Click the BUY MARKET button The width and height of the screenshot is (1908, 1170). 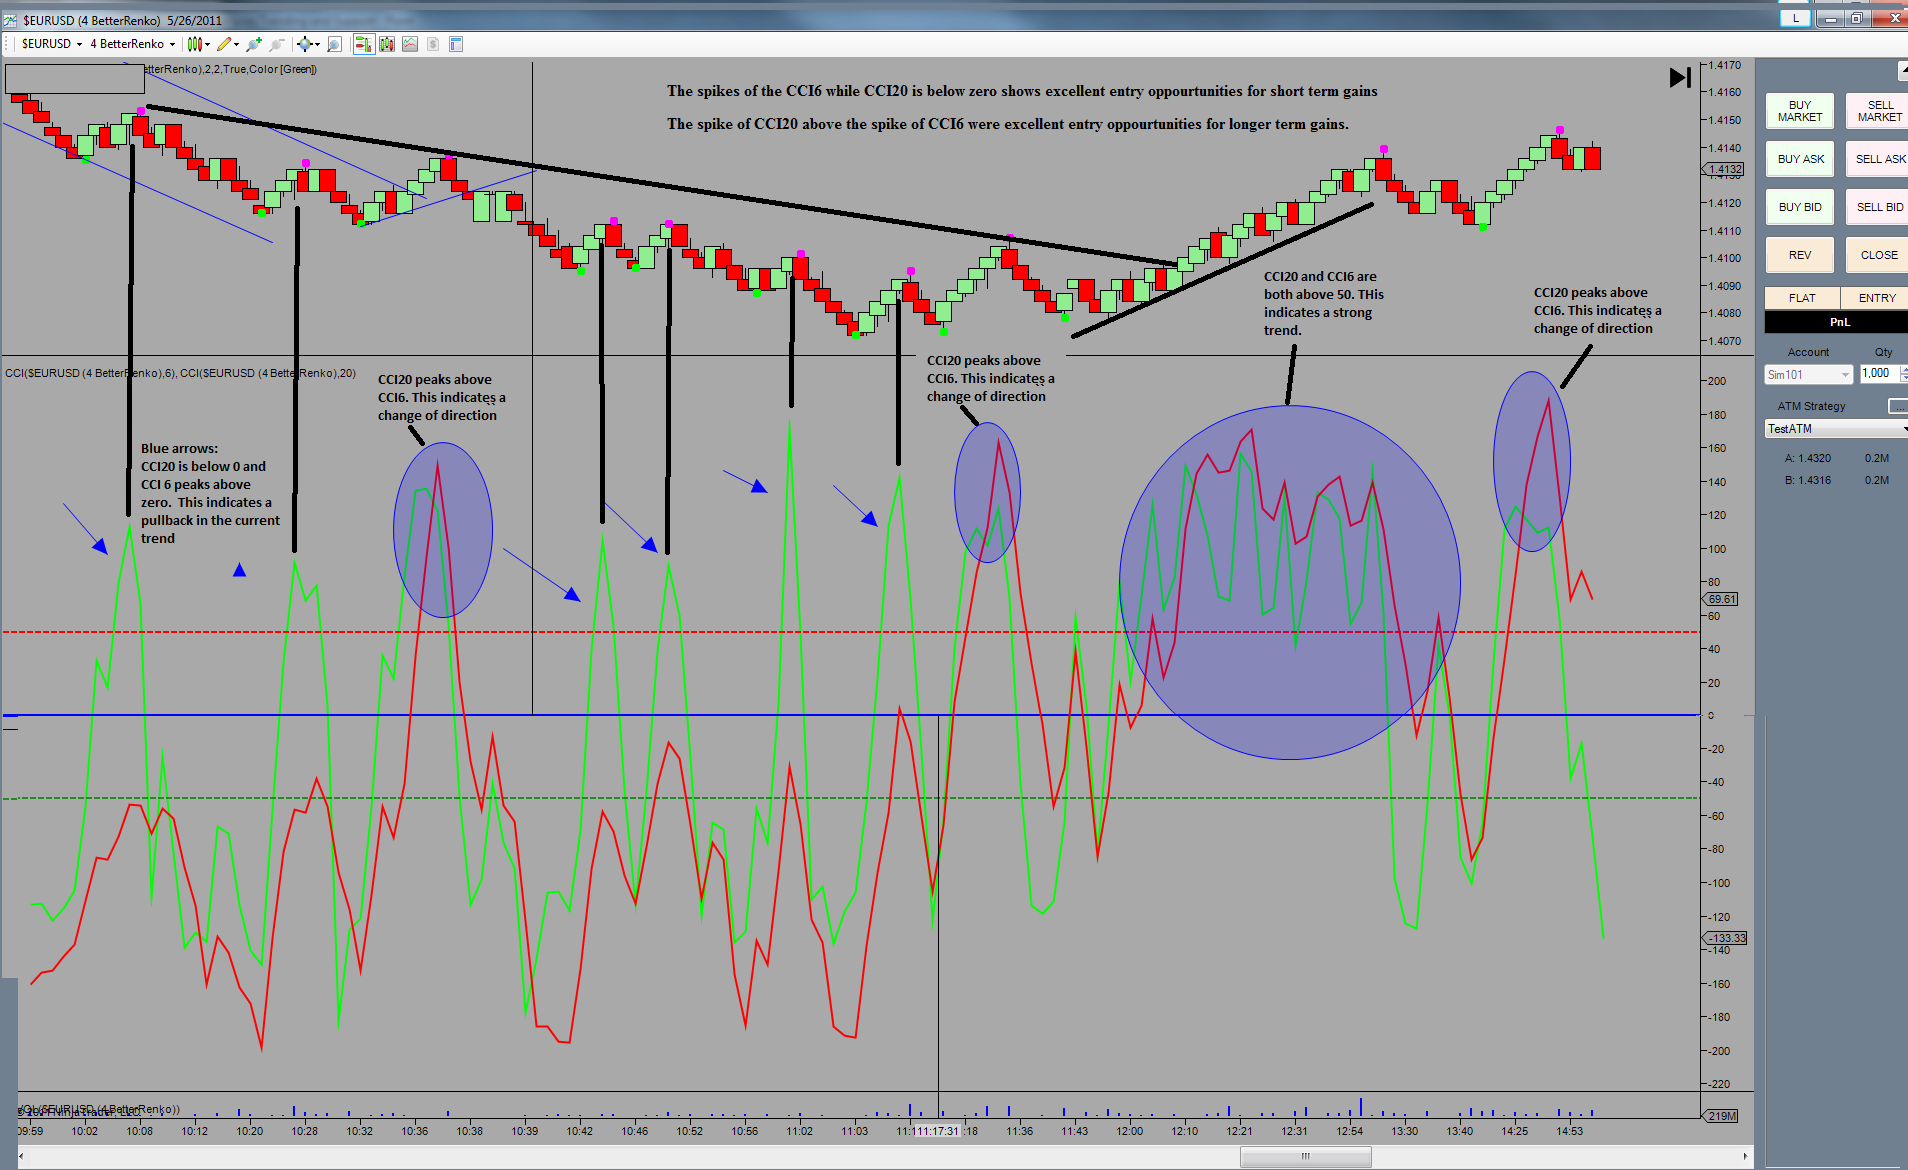coord(1800,111)
